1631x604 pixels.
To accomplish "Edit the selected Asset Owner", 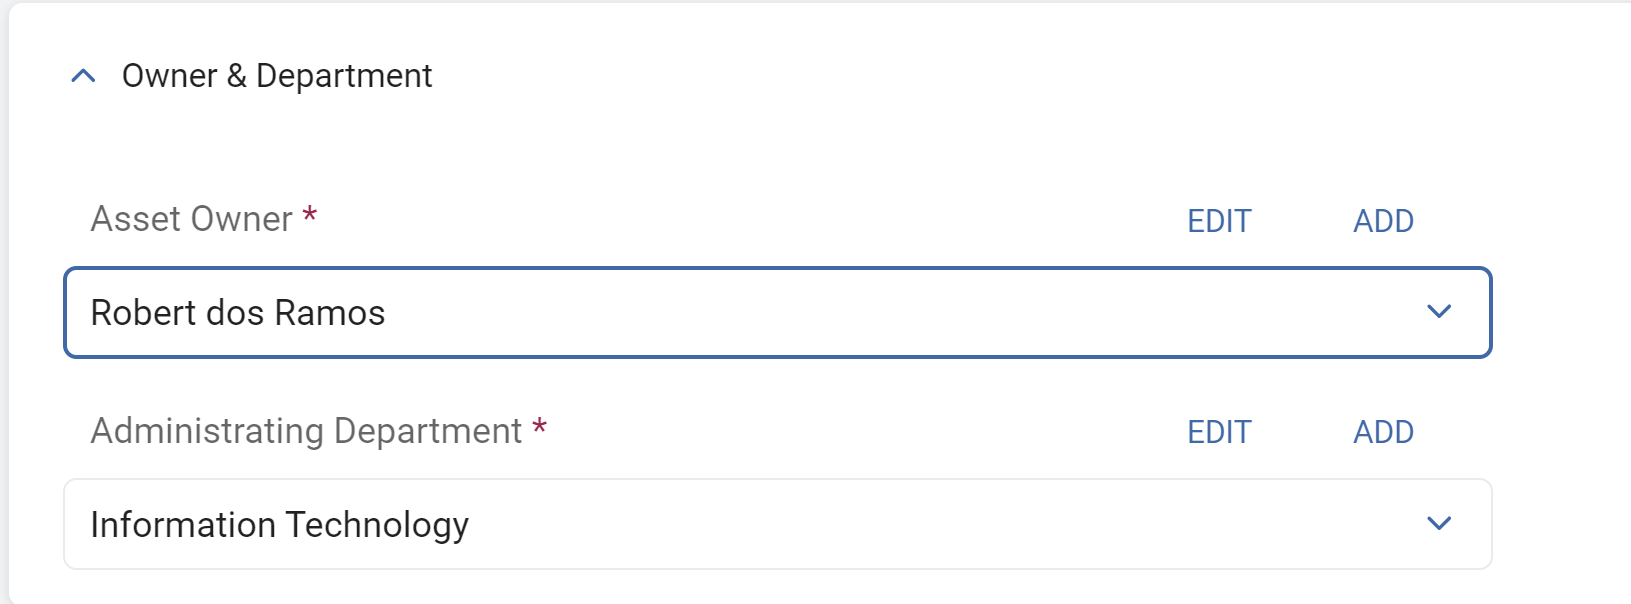I will pyautogui.click(x=1219, y=221).
